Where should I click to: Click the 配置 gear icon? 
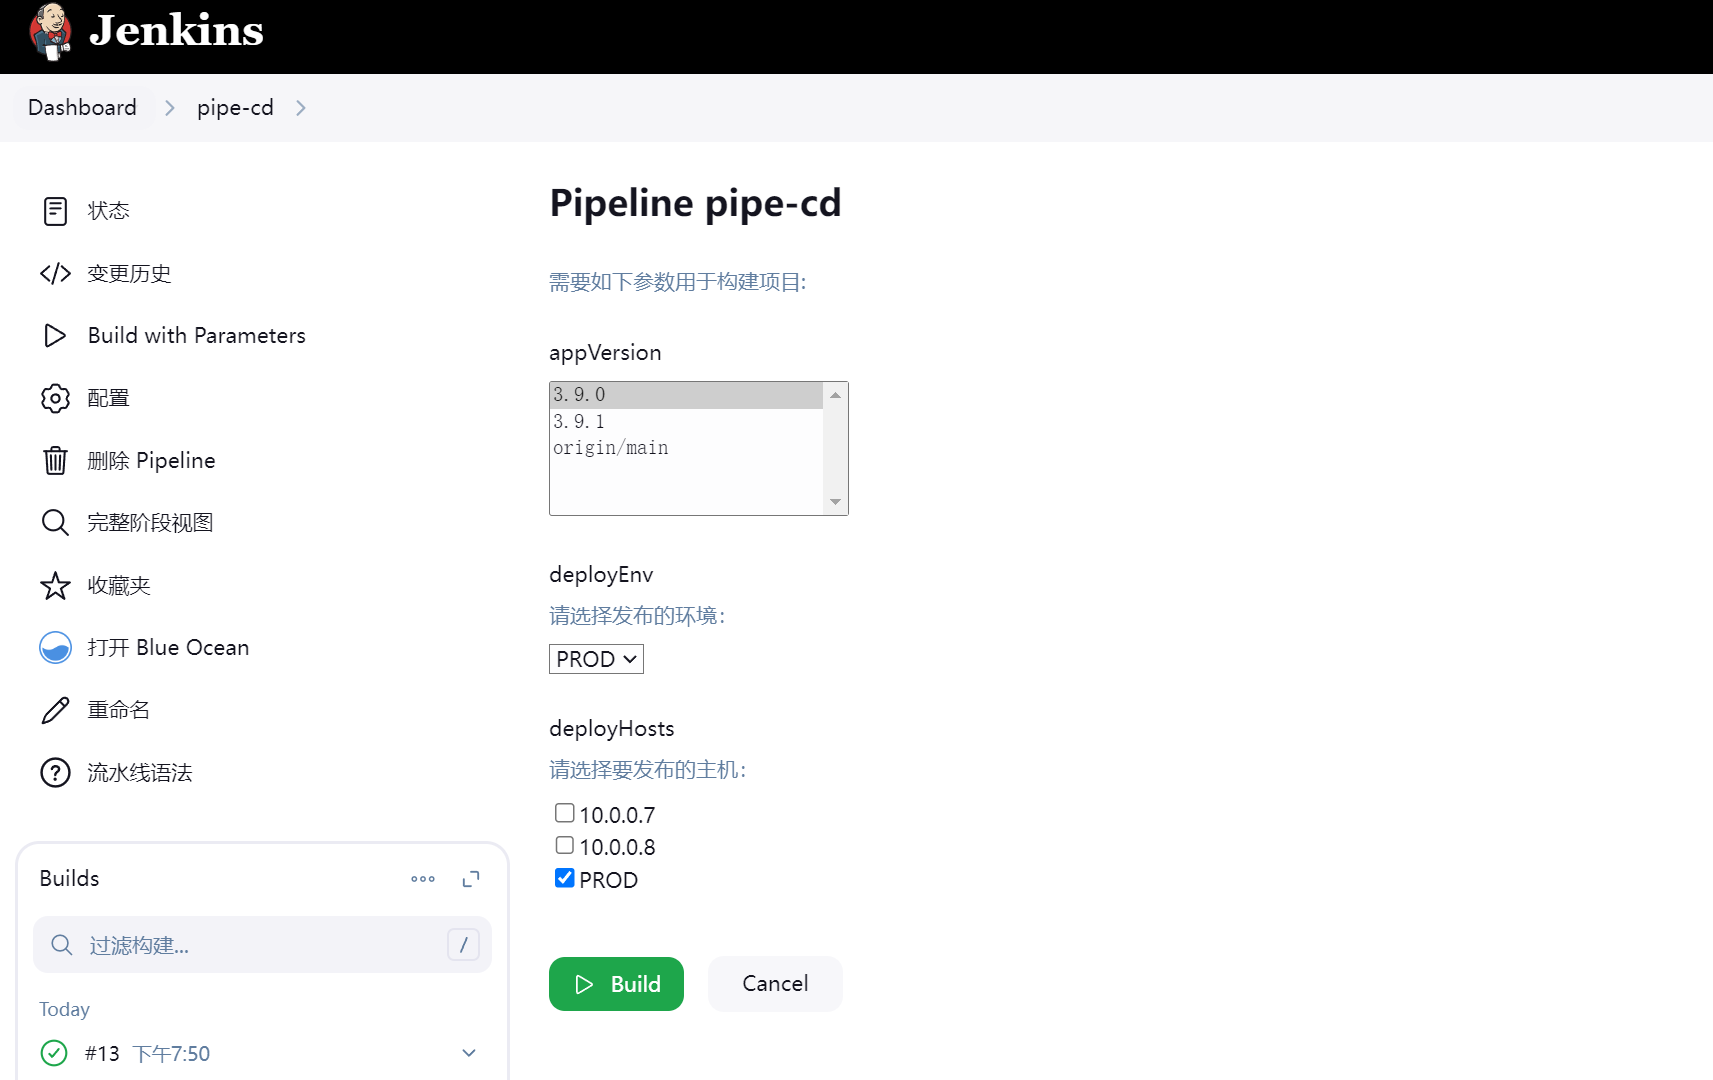pos(55,398)
